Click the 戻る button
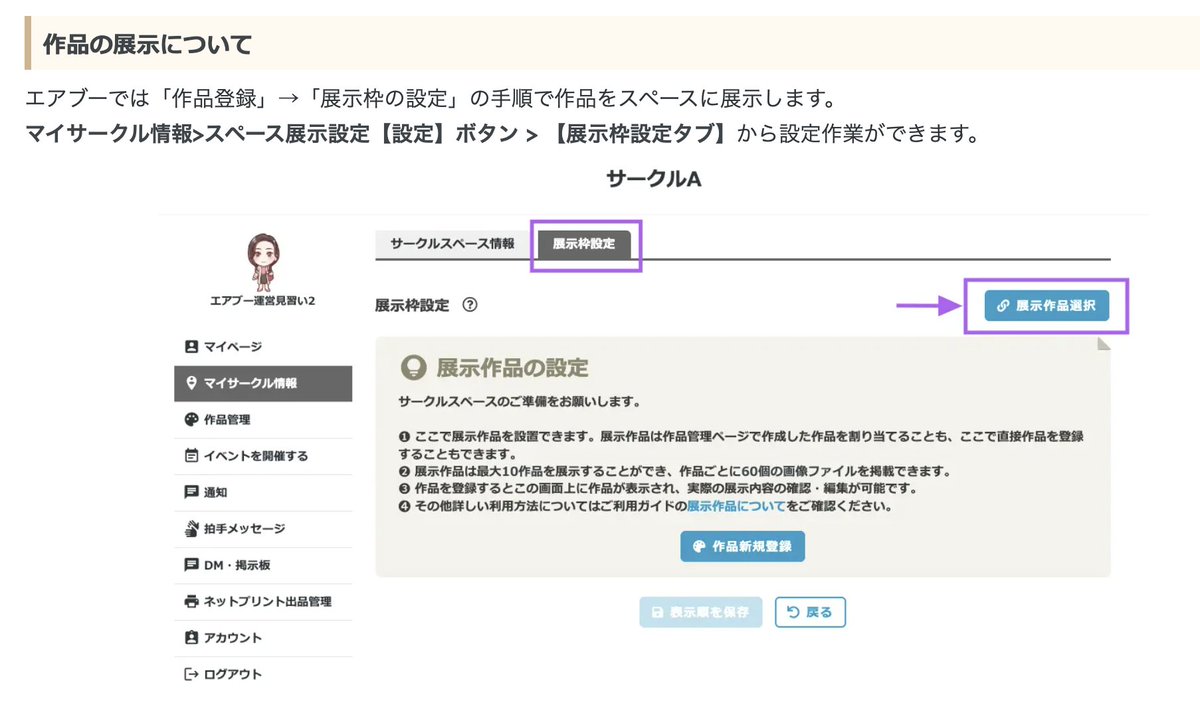Image resolution: width=1200 pixels, height=707 pixels. [810, 612]
